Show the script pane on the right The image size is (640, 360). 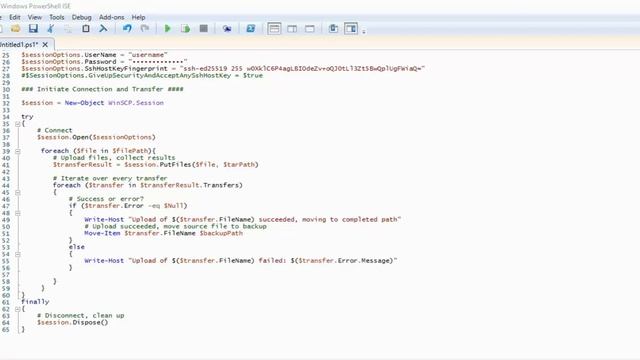pyautogui.click(x=292, y=29)
